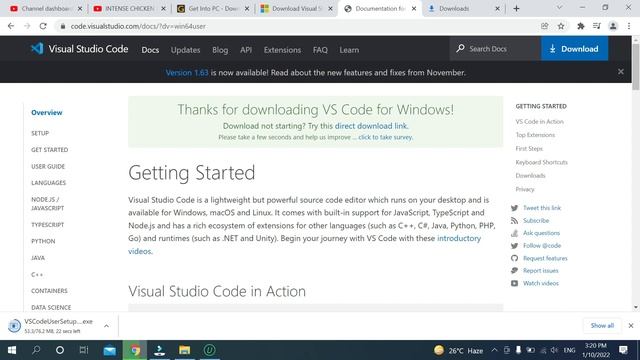Expand the SETUP section in sidebar
640x360 pixels.
click(x=40, y=133)
